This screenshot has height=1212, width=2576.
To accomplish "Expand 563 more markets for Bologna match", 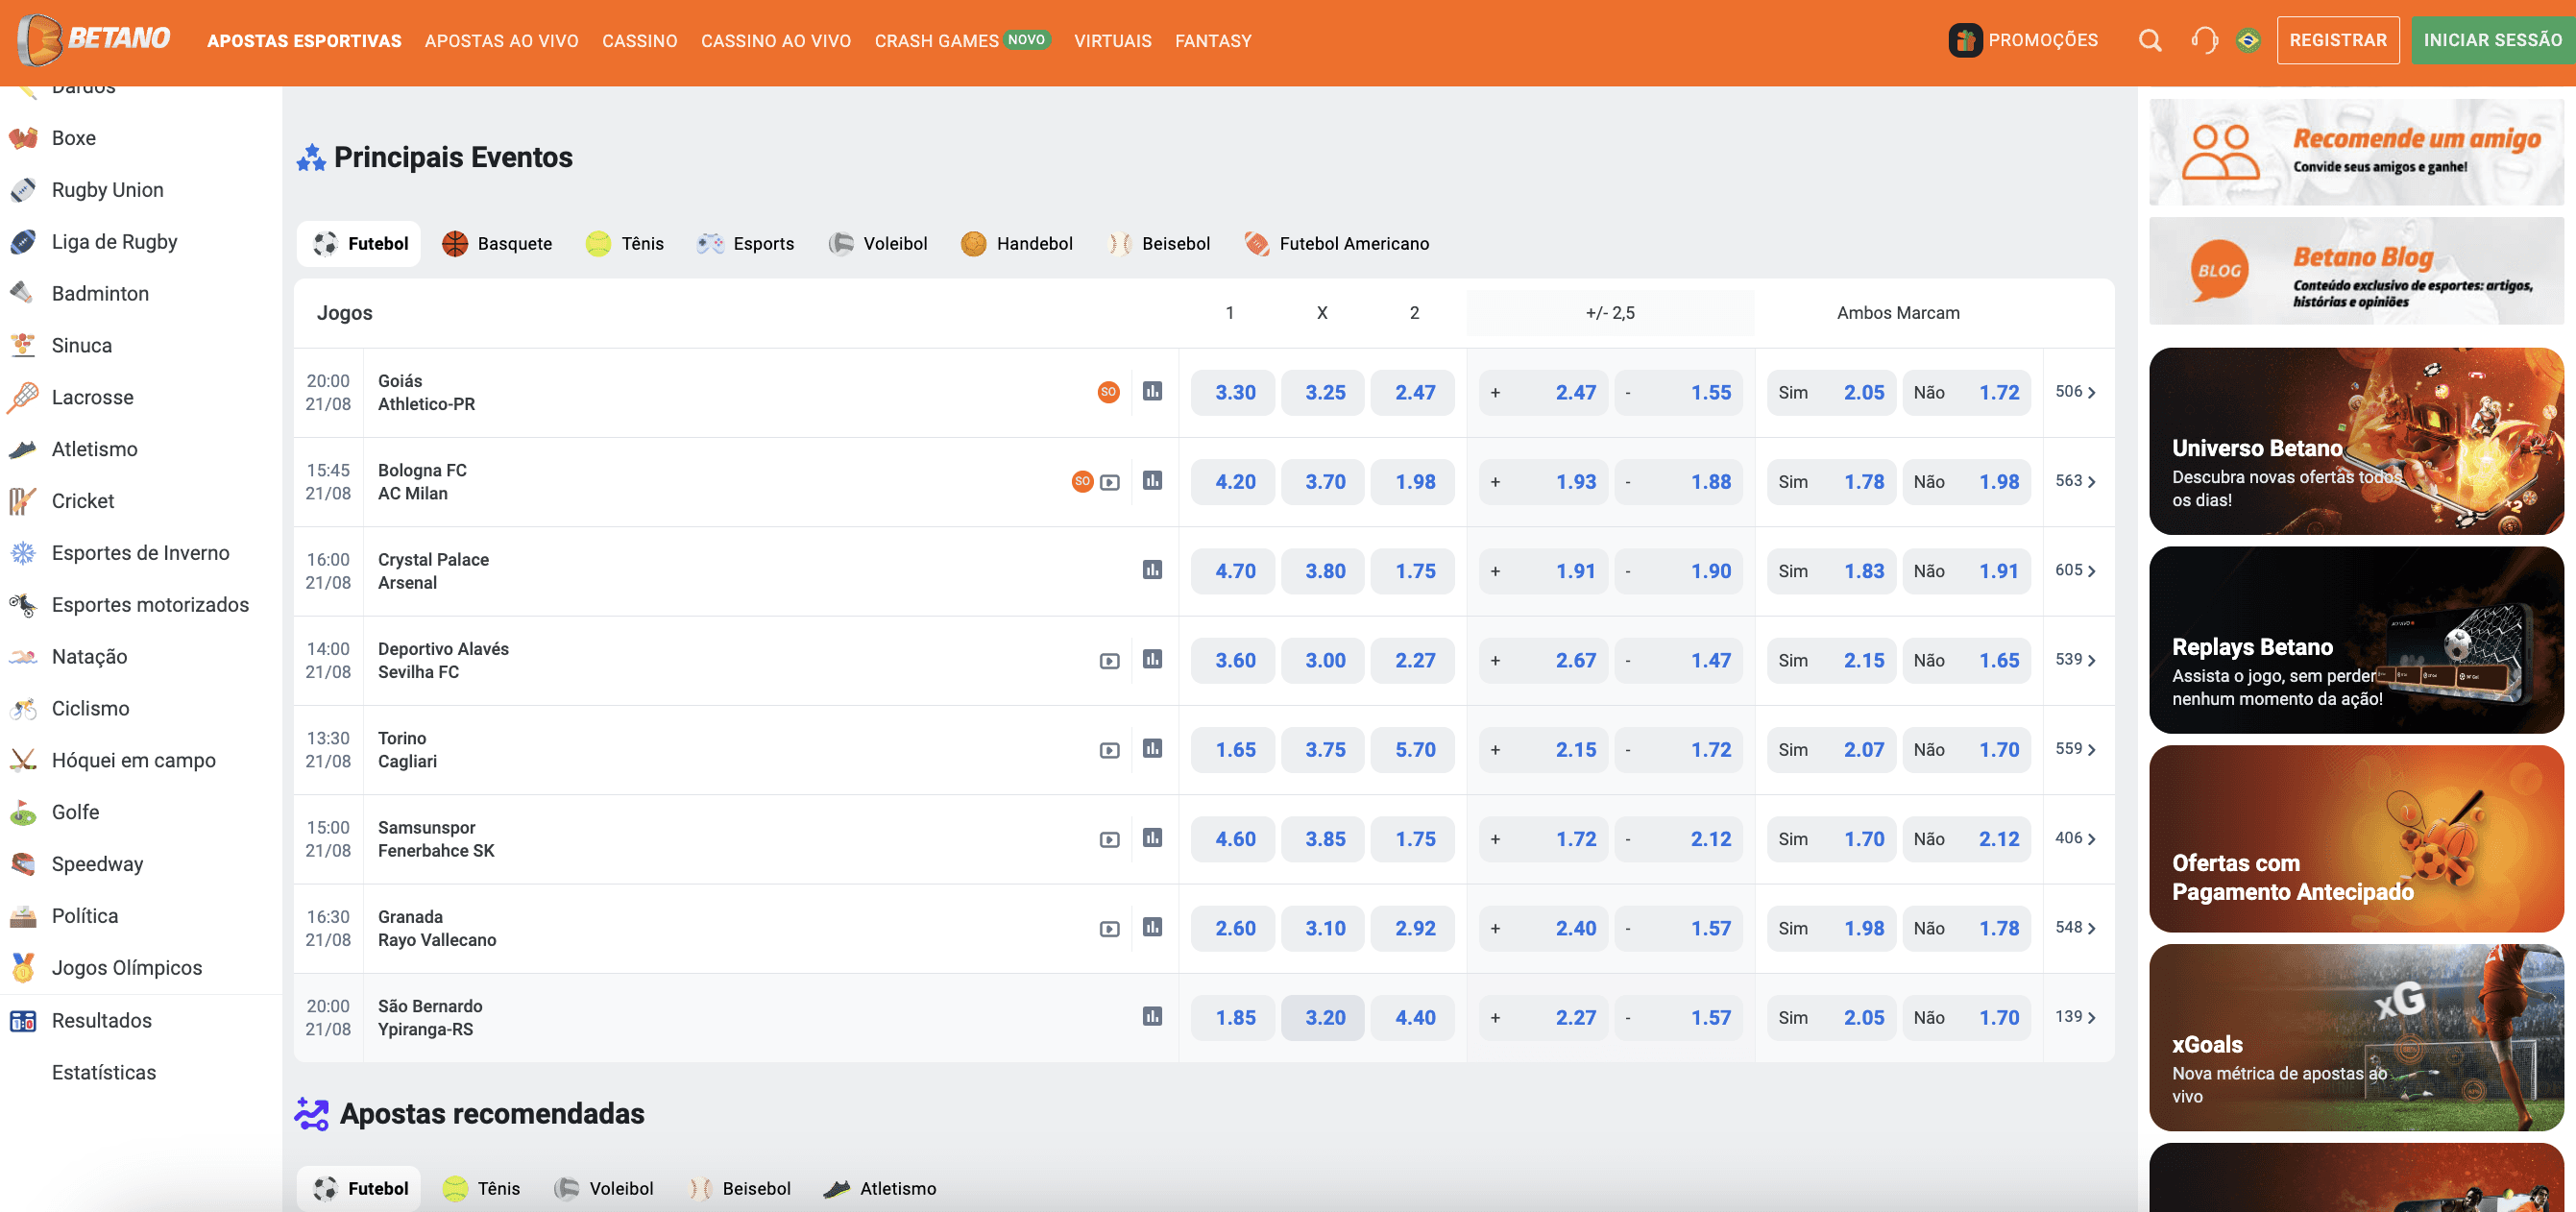I will tap(2075, 481).
